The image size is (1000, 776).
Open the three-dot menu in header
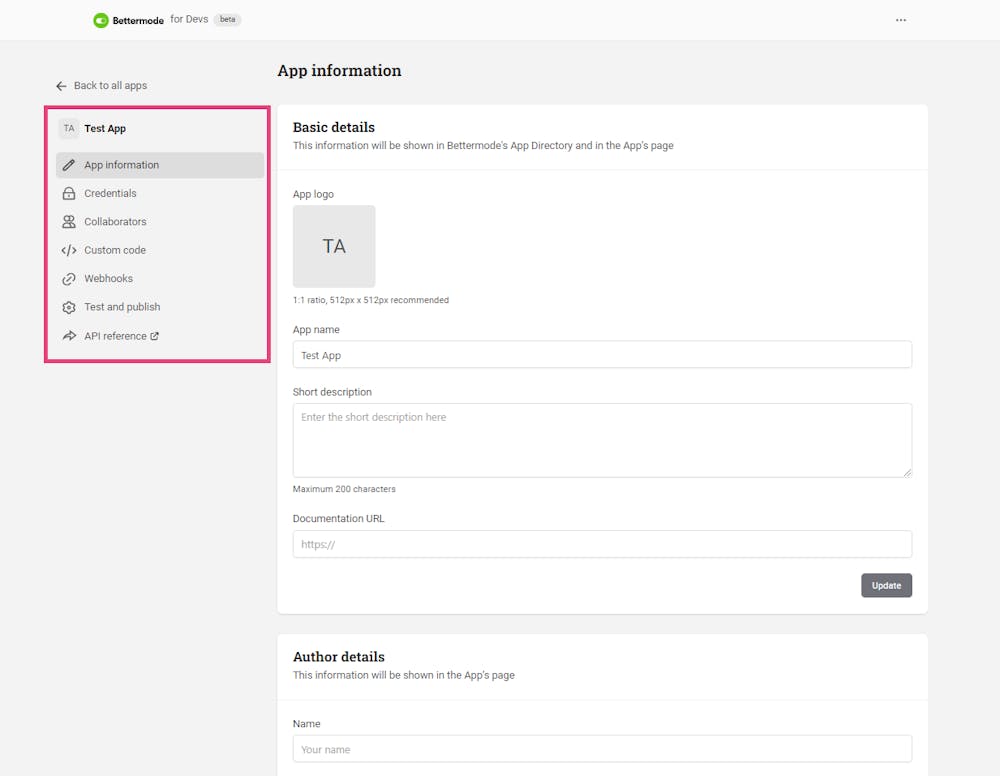point(901,20)
